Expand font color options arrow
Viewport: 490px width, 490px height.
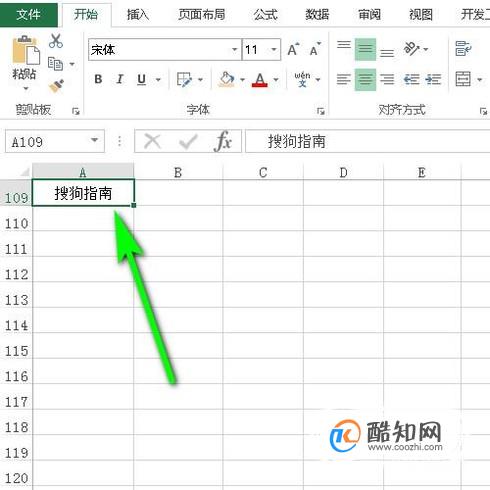click(276, 80)
